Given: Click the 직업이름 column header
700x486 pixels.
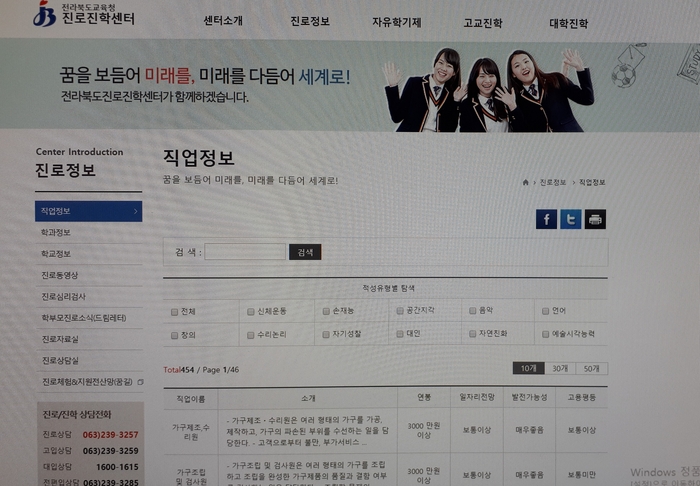Looking at the screenshot, I should tap(191, 399).
